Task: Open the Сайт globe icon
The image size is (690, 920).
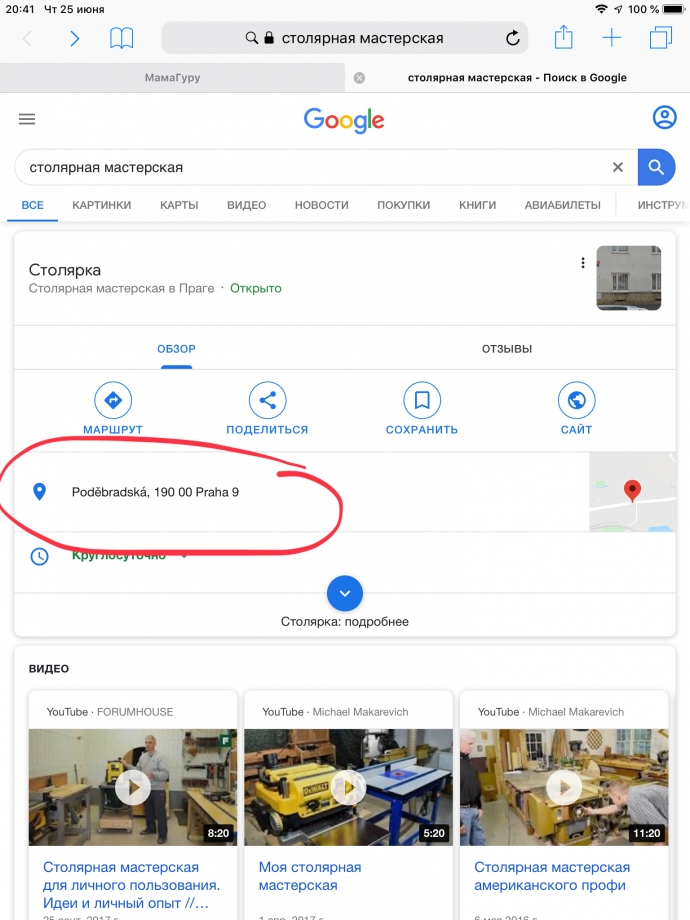Action: (576, 400)
